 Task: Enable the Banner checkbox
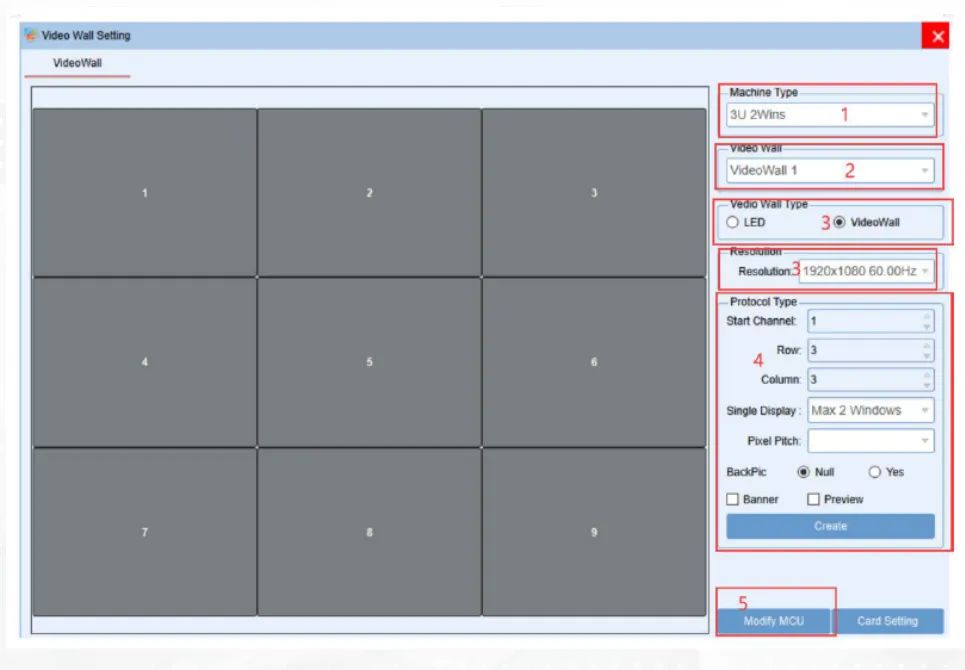tap(732, 499)
